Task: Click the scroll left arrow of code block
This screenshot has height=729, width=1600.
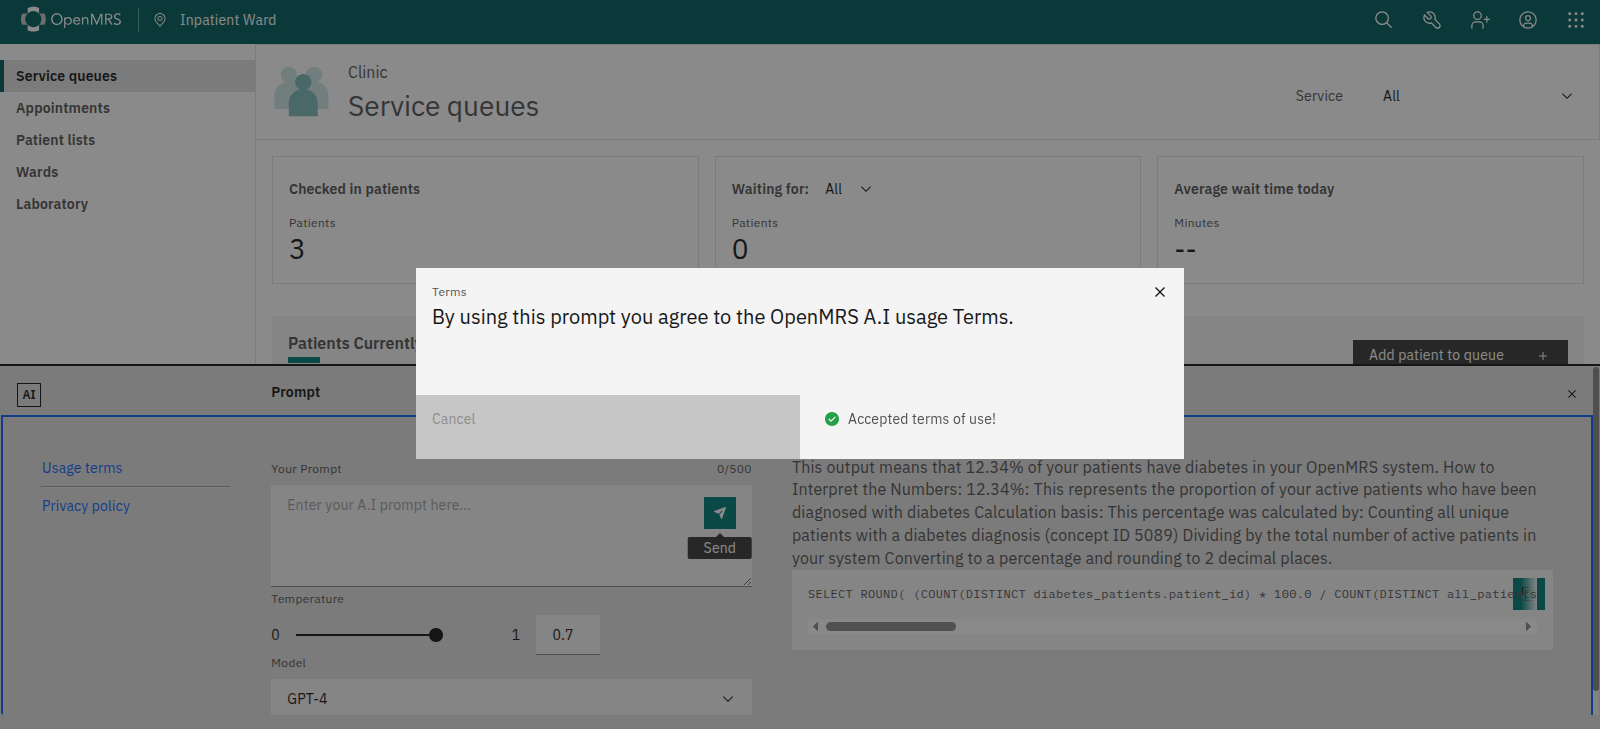Action: (816, 627)
